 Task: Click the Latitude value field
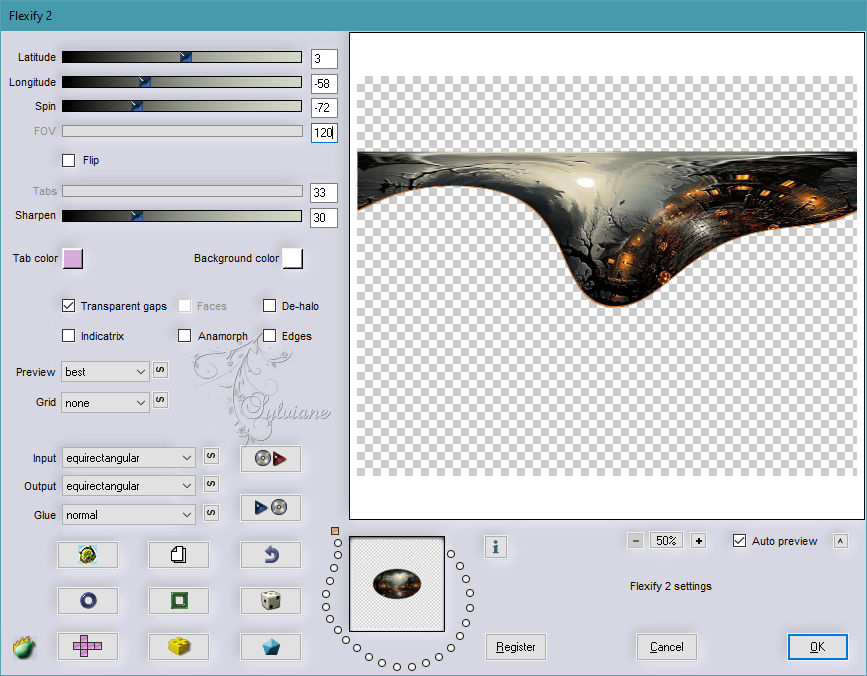click(324, 59)
